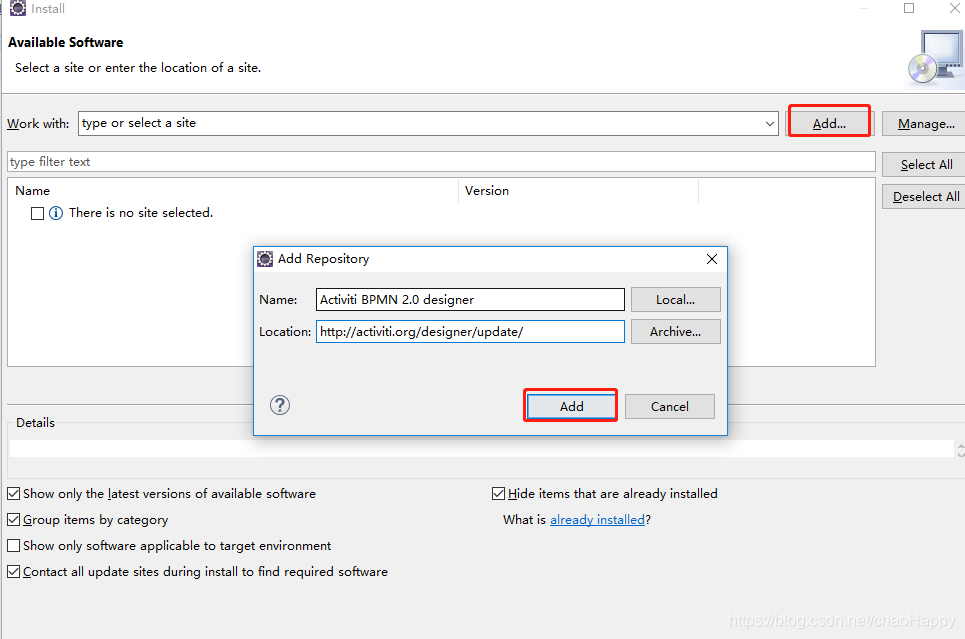This screenshot has height=639, width=965.
Task: Uncheck Group items by category
Action: [14, 520]
